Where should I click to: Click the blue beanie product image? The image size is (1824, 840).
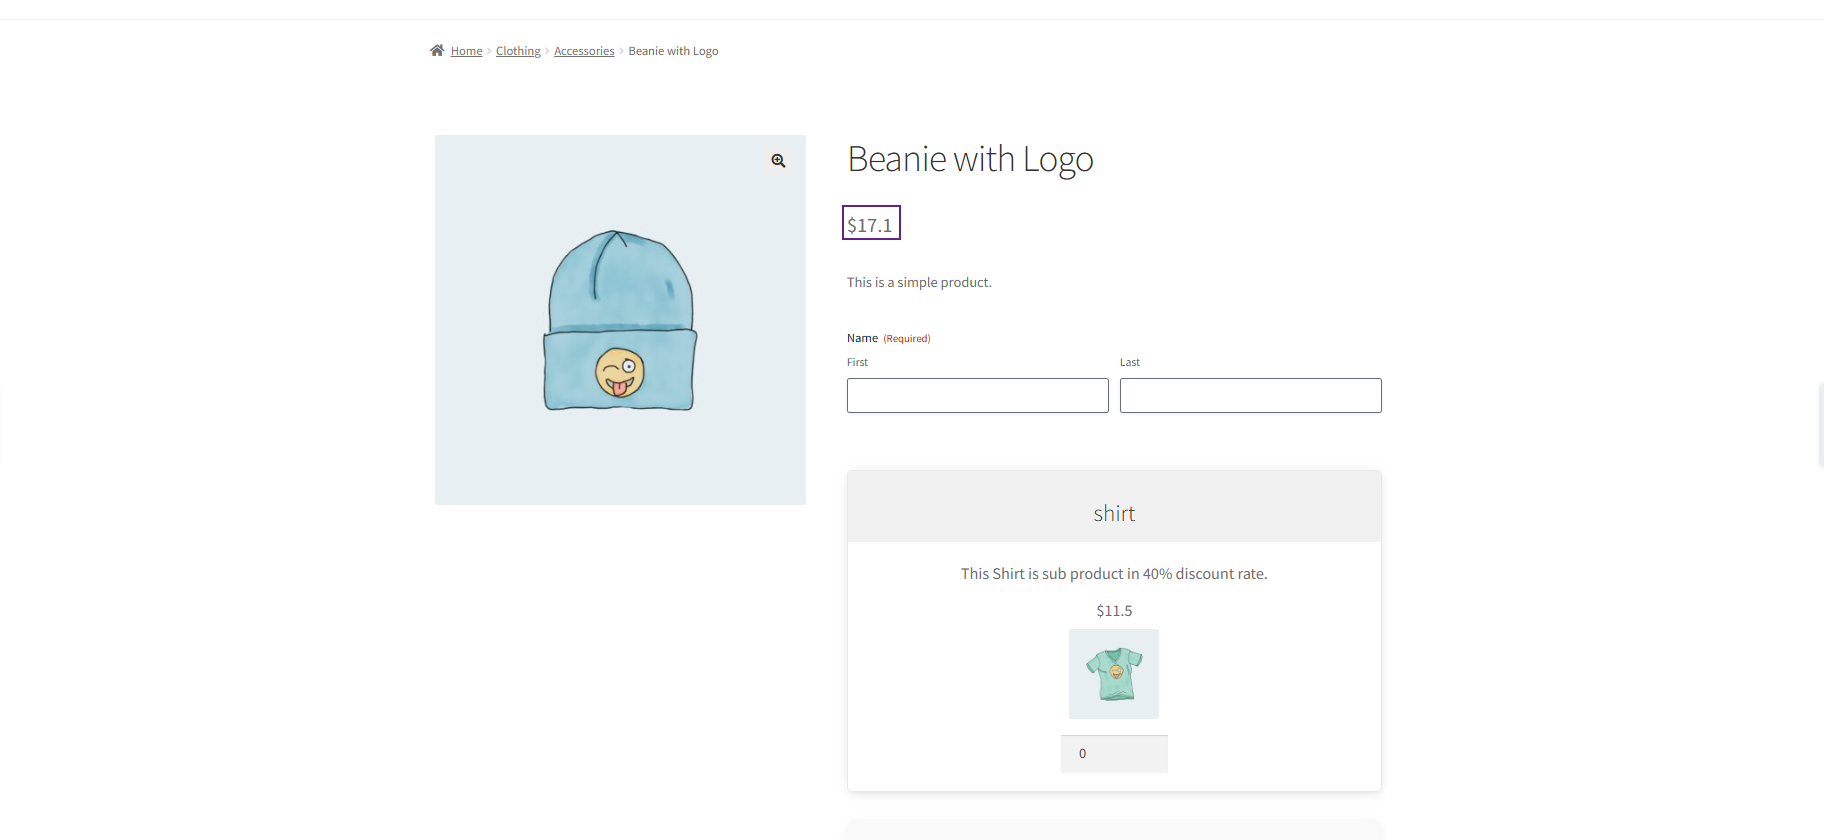click(620, 320)
